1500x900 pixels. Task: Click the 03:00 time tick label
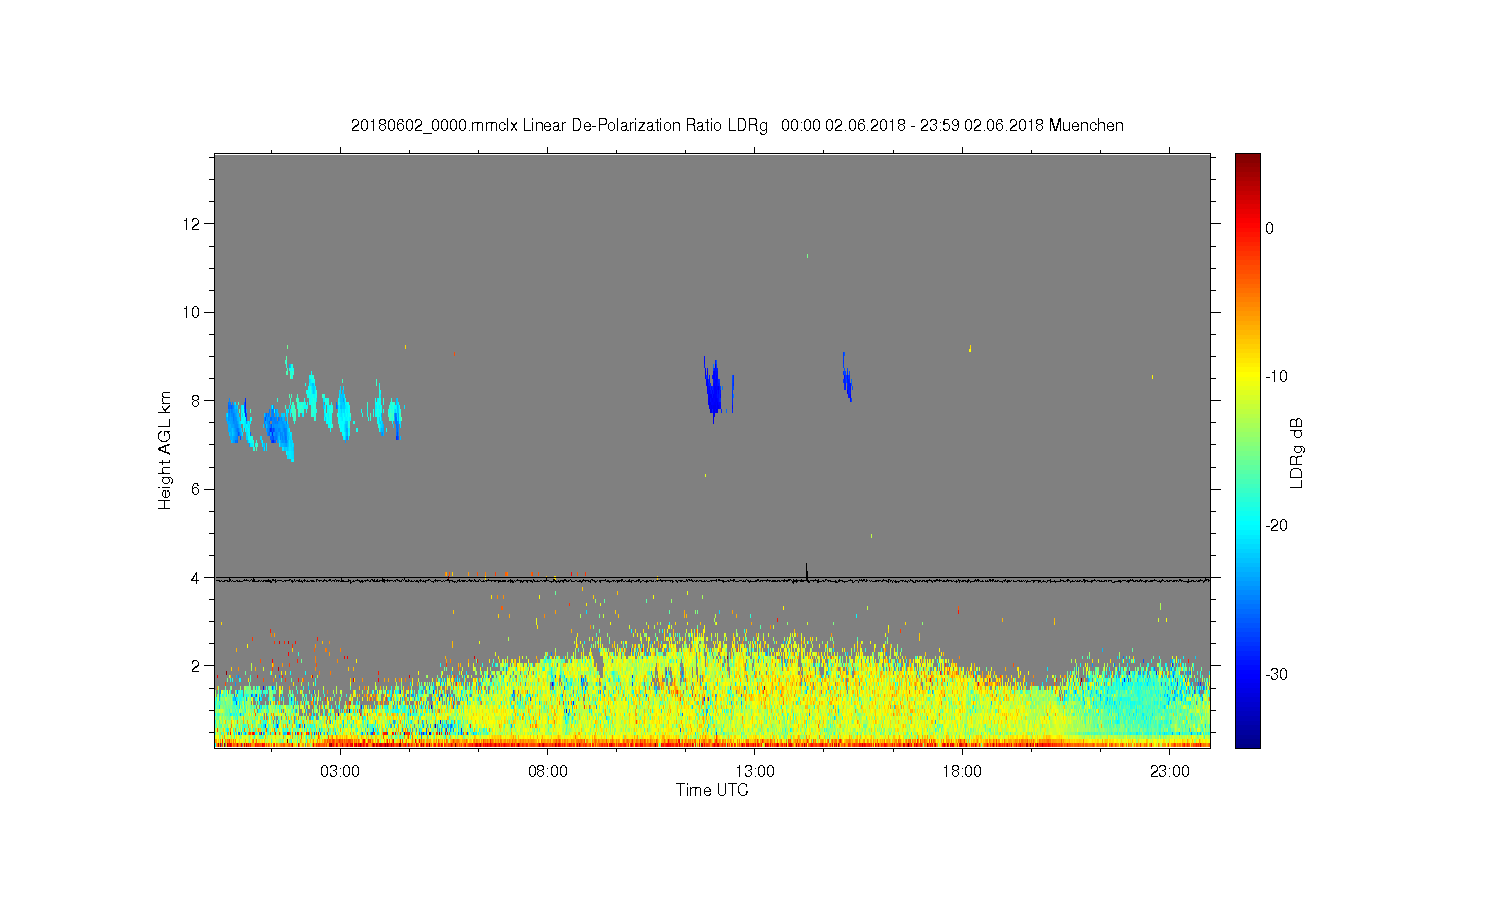(x=340, y=772)
